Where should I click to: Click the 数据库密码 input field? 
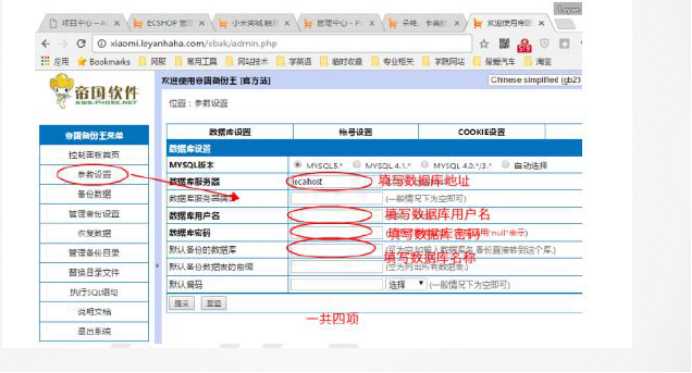tap(336, 232)
